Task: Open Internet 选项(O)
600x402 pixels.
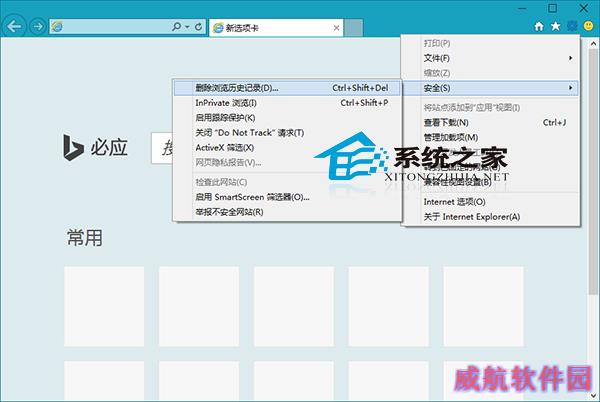Action: pyautogui.click(x=491, y=202)
